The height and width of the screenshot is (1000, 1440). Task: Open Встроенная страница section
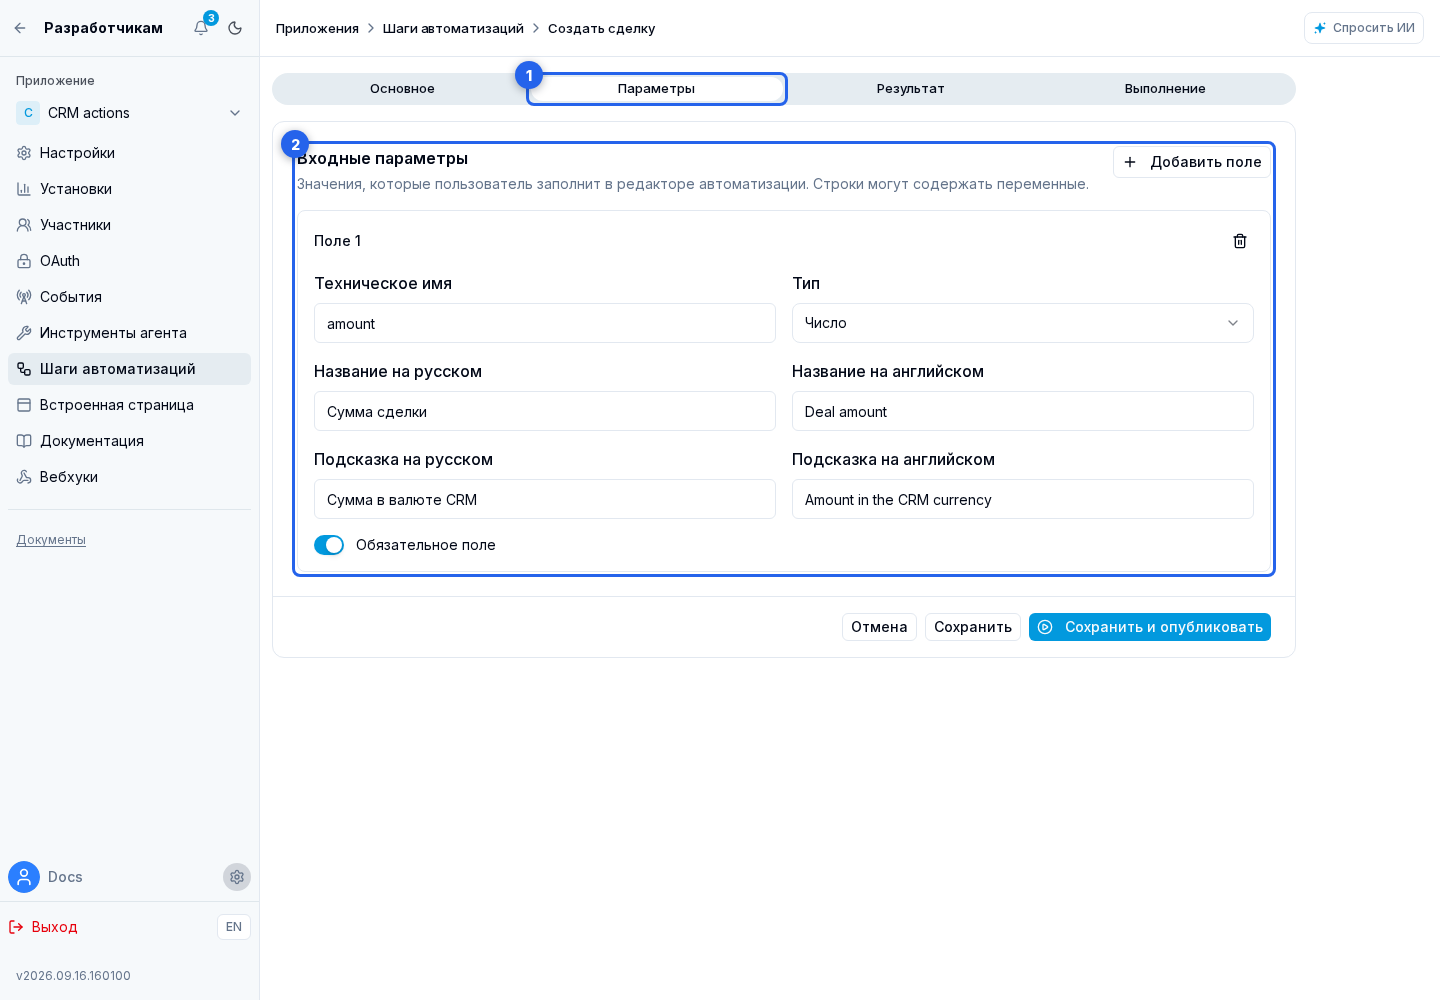(130, 405)
